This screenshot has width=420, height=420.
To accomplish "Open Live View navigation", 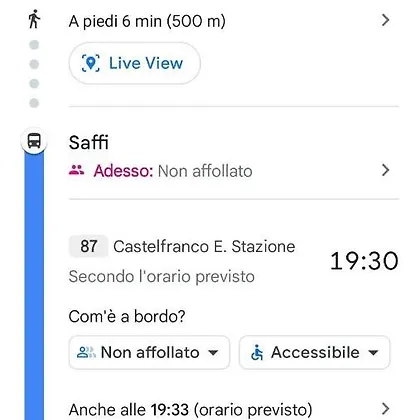I will [134, 63].
